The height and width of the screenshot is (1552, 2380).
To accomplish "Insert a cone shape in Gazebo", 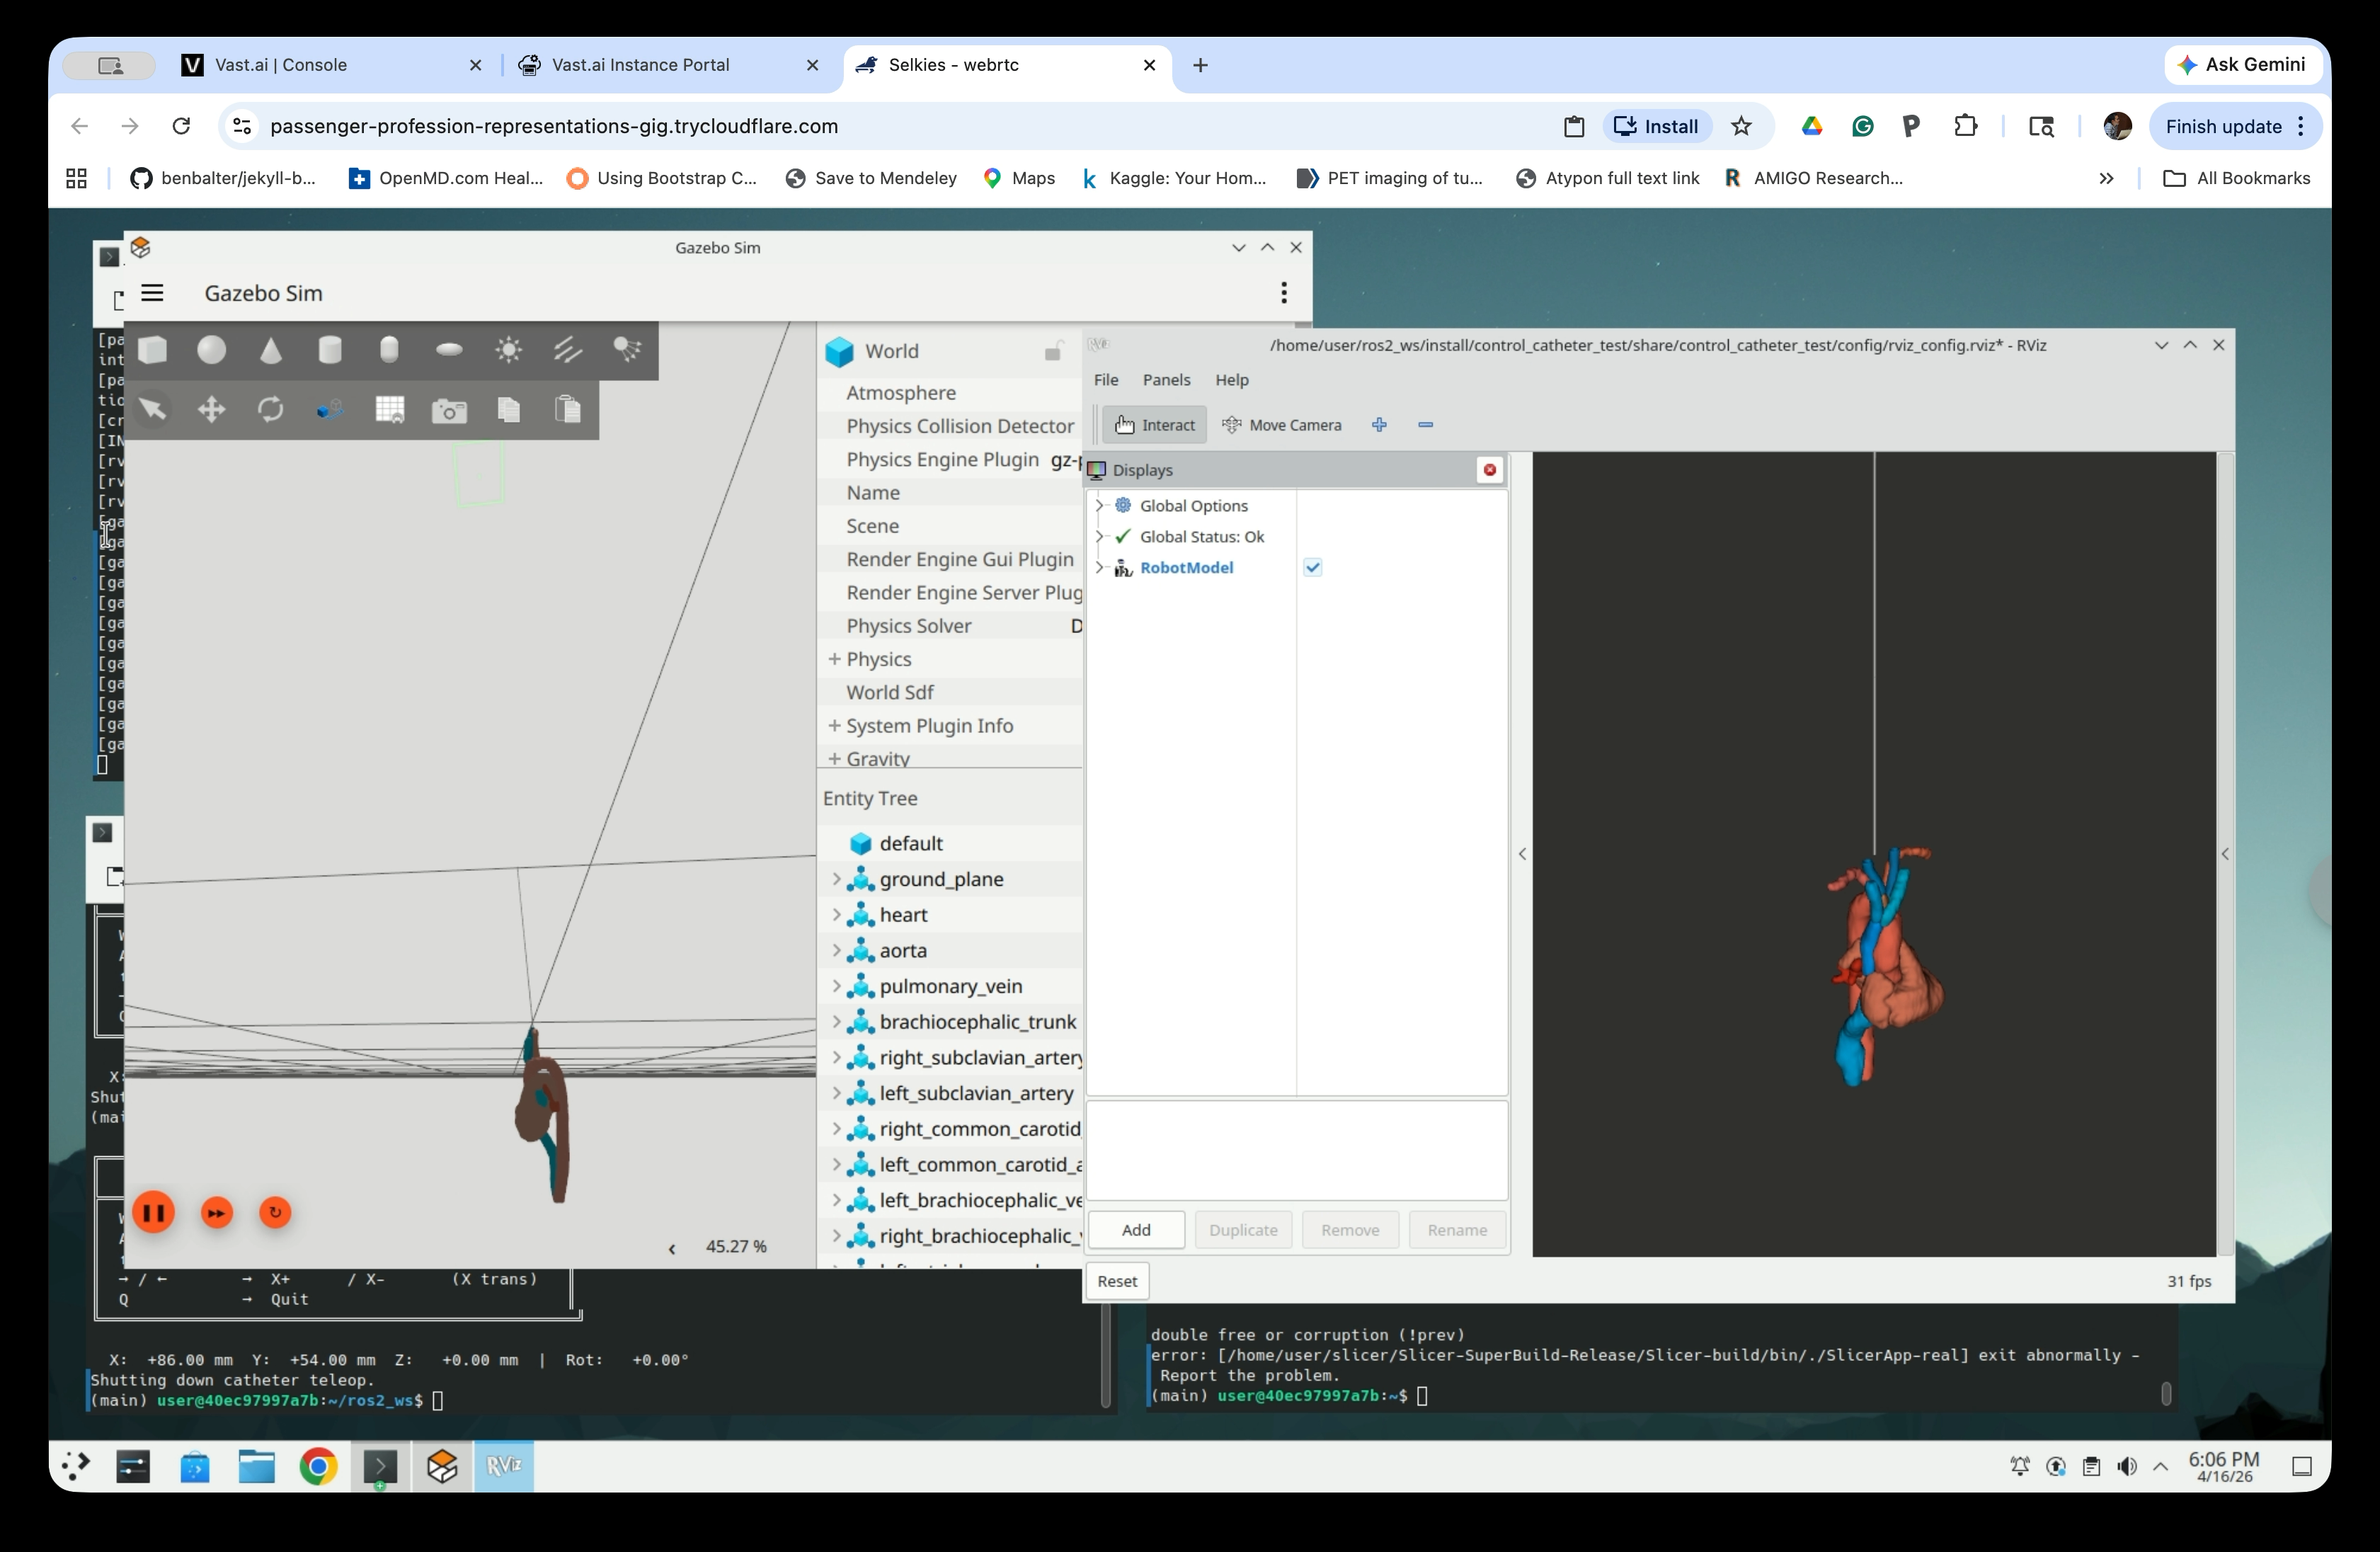I will pyautogui.click(x=271, y=350).
